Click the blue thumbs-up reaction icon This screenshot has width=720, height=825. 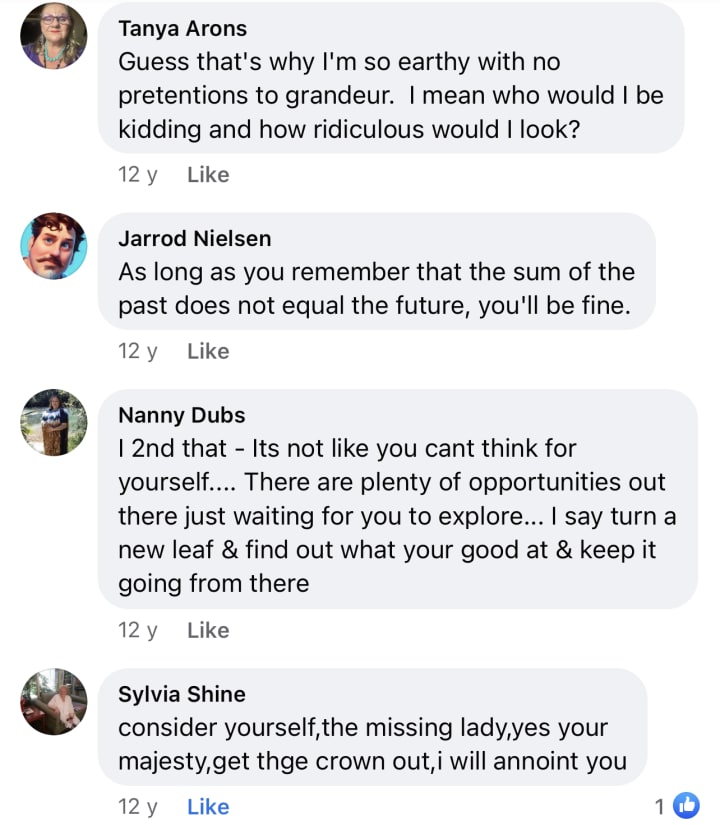point(686,806)
